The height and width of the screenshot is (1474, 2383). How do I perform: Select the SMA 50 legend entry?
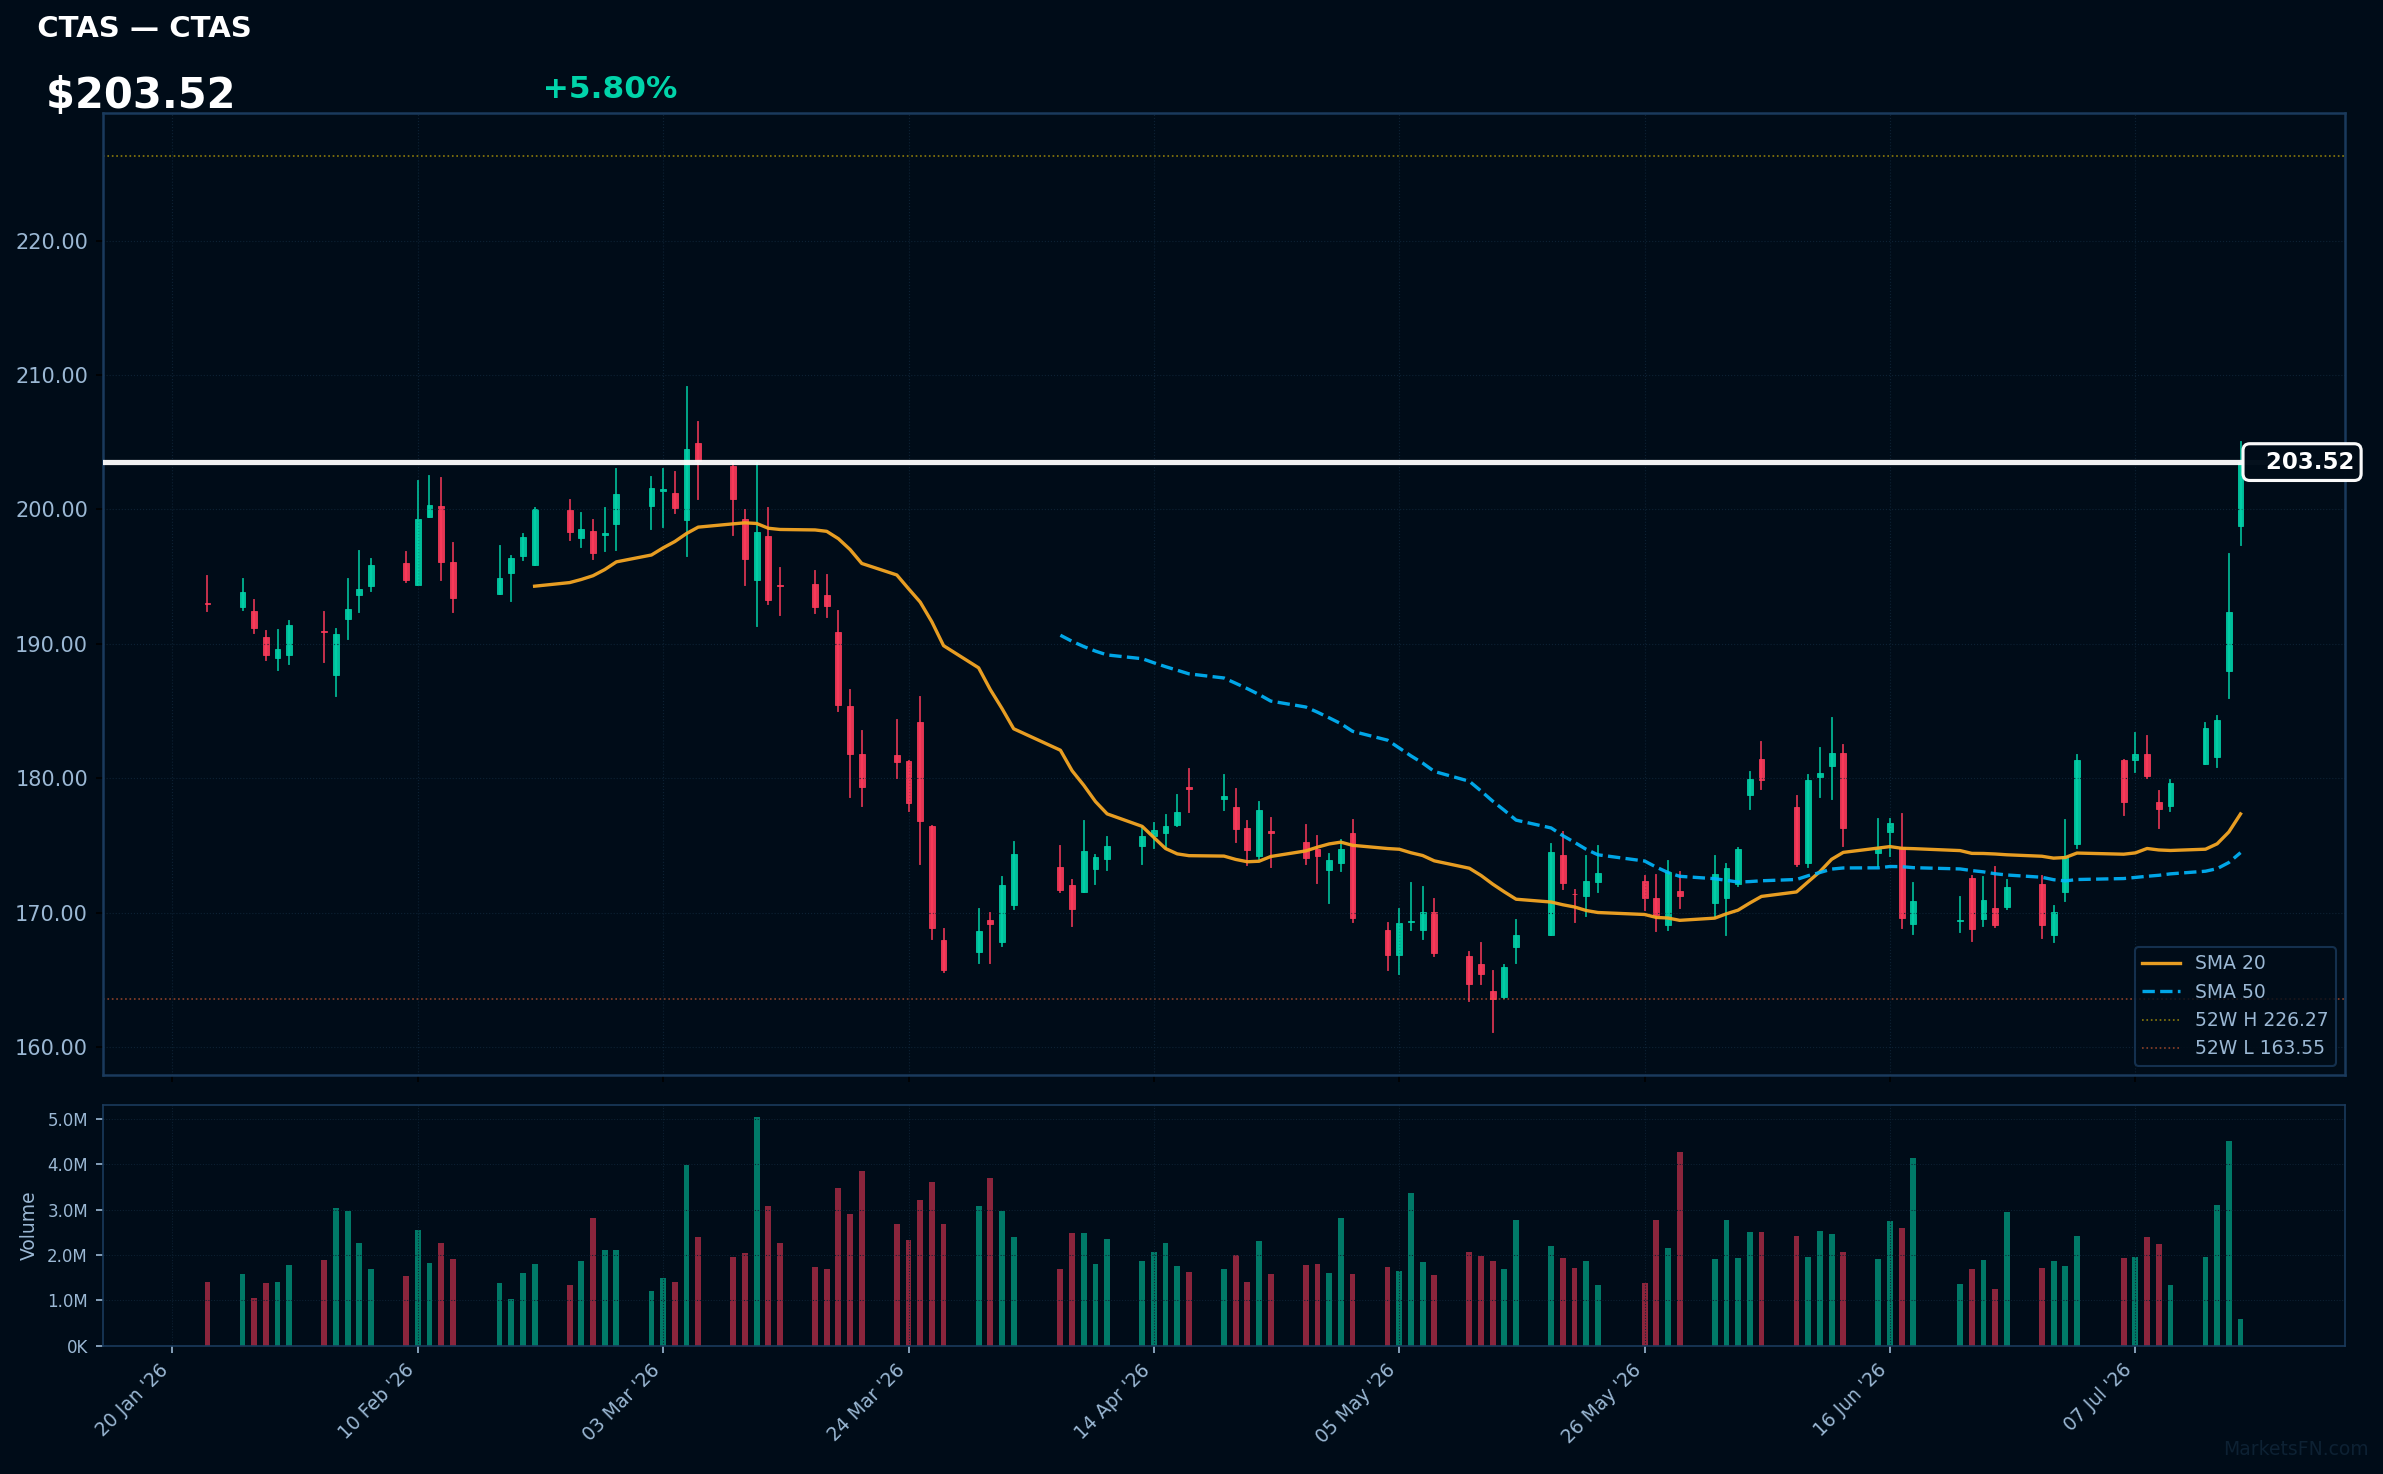coord(2202,991)
